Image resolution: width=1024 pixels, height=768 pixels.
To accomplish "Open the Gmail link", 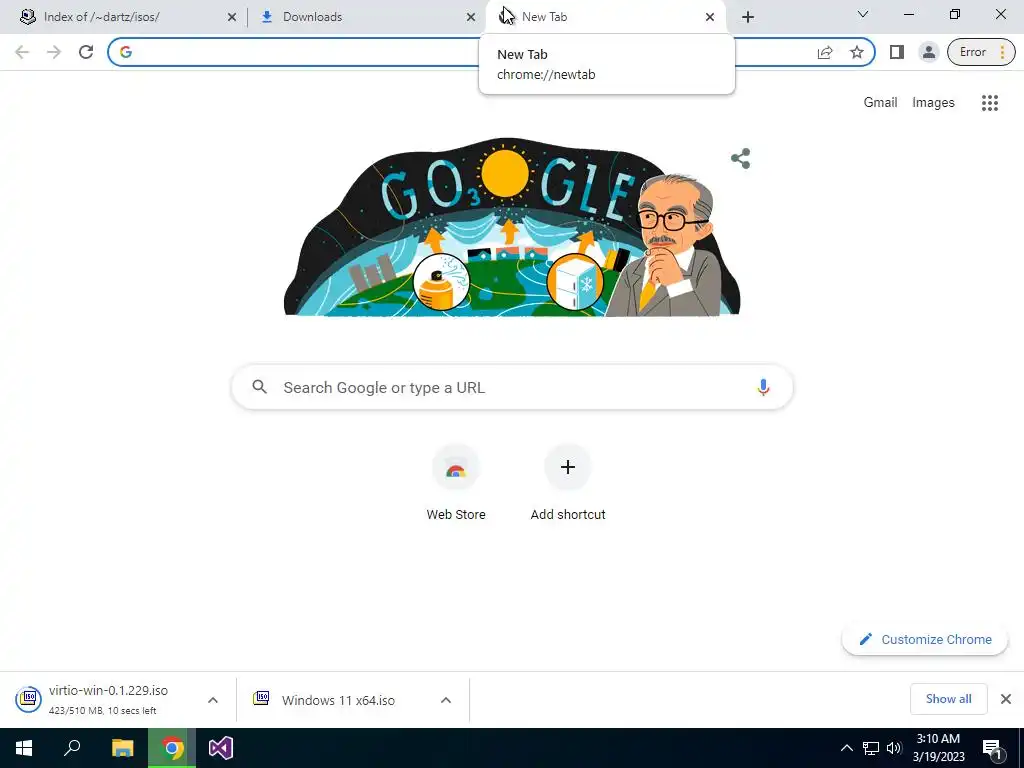I will pos(880,103).
